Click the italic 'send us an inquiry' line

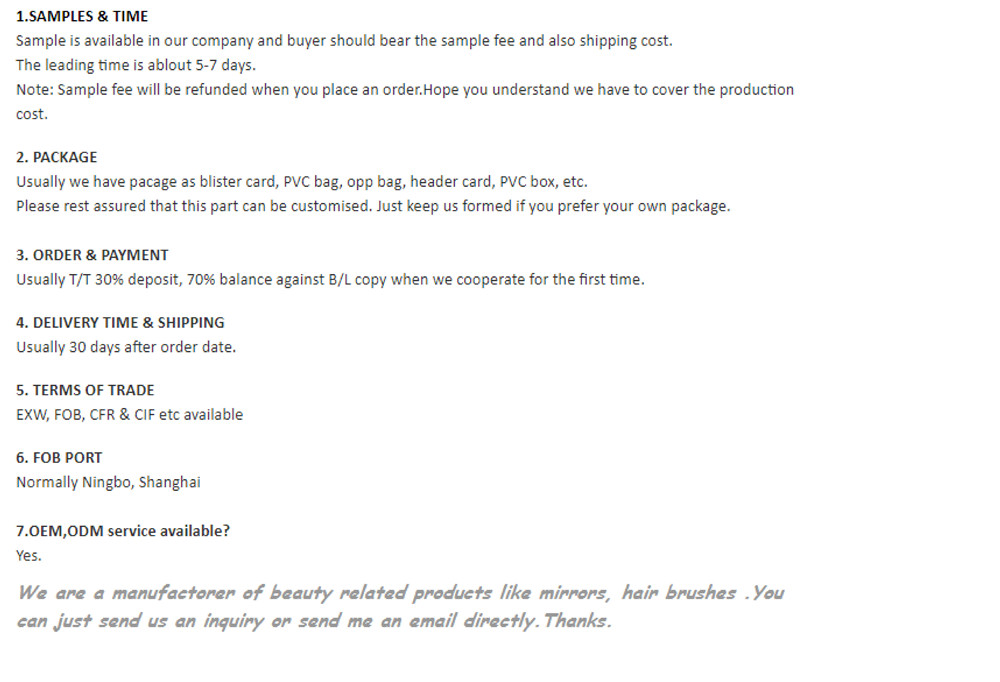pos(314,621)
